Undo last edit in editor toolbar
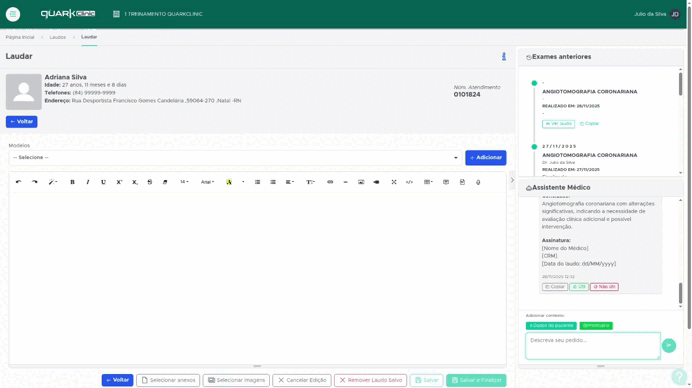Screen dimensions: 692x388 click(x=19, y=182)
